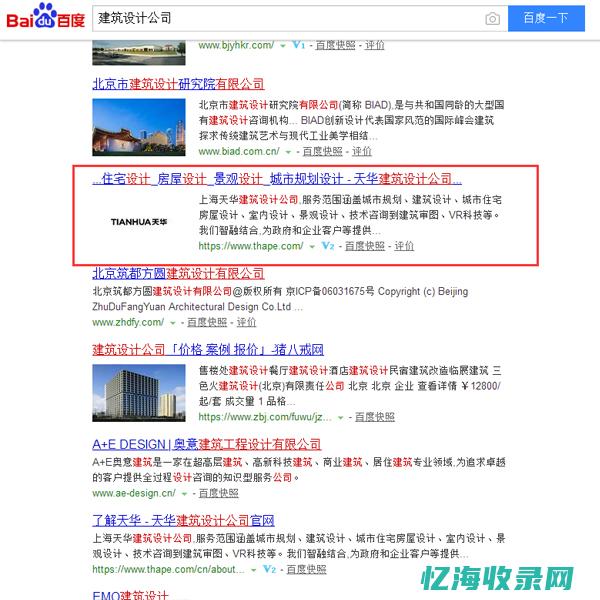Open 百度快照 link for bjyhkr.com result
The width and height of the screenshot is (600, 600).
(335, 45)
